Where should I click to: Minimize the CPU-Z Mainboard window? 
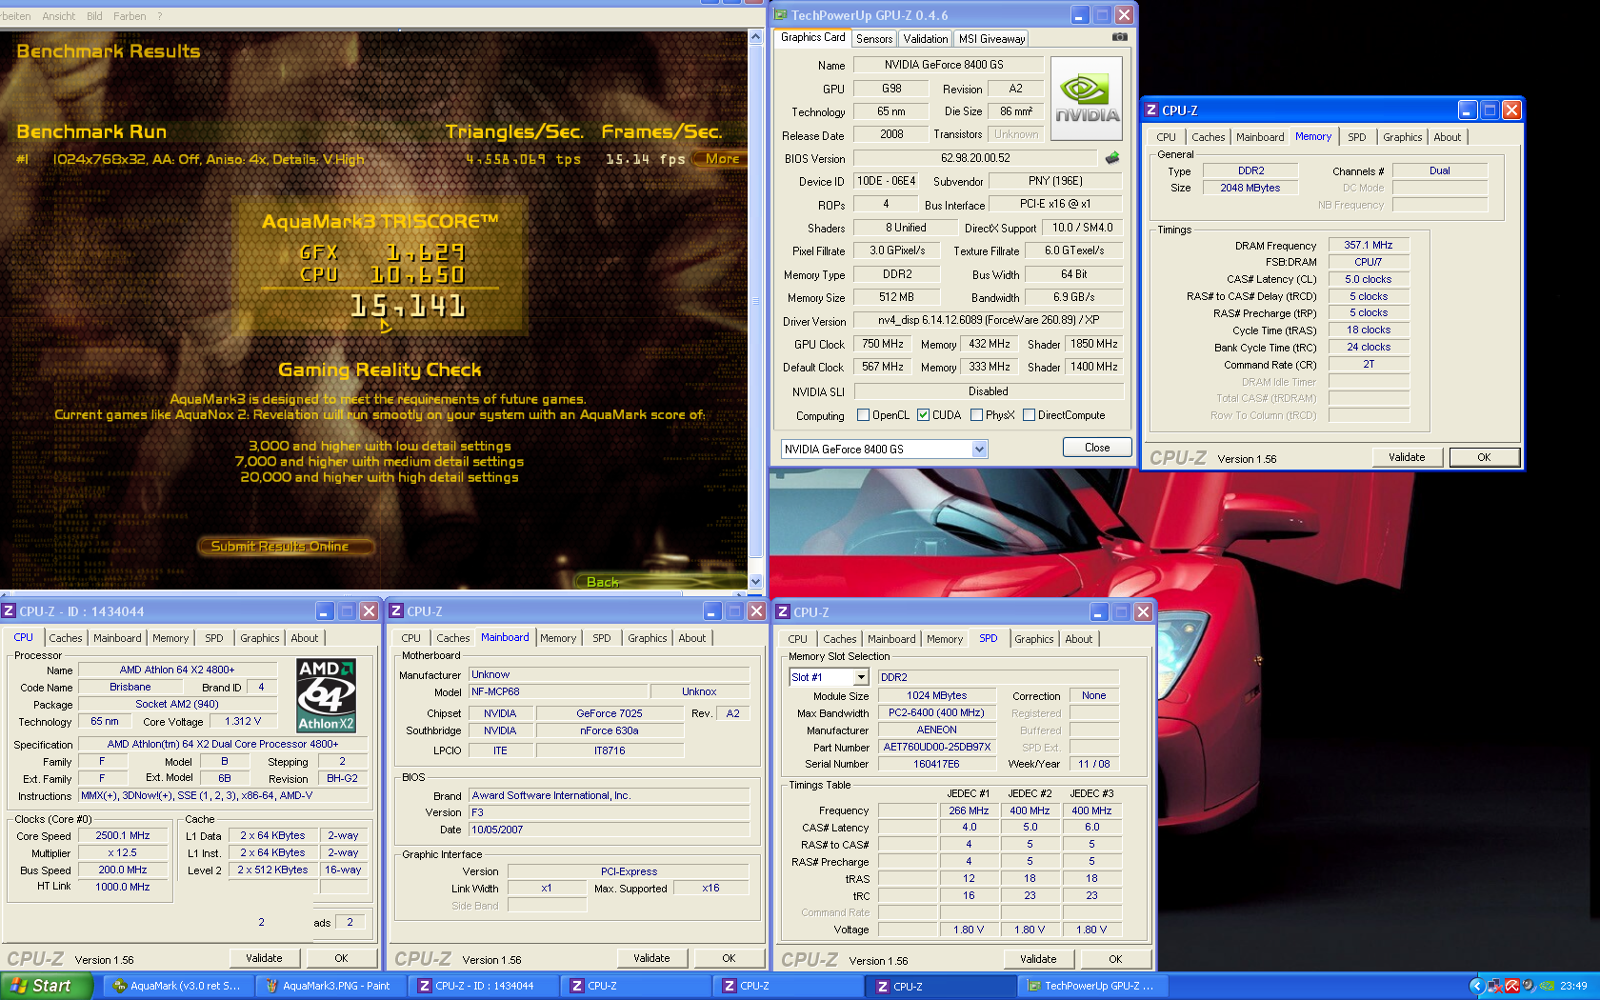click(x=712, y=611)
